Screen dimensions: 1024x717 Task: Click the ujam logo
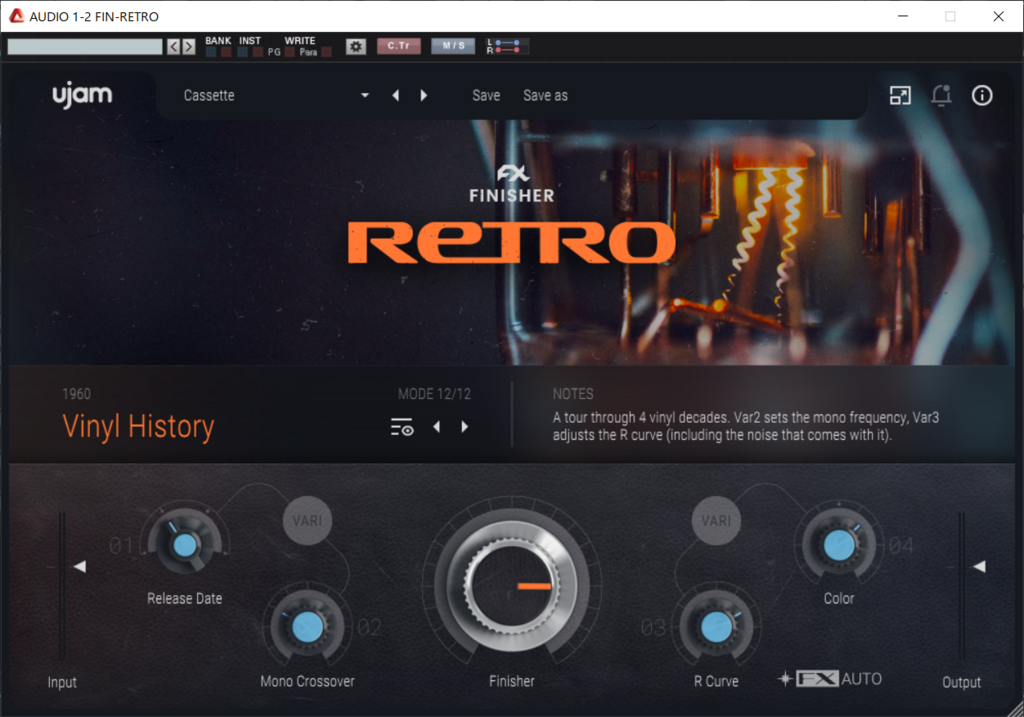[82, 95]
